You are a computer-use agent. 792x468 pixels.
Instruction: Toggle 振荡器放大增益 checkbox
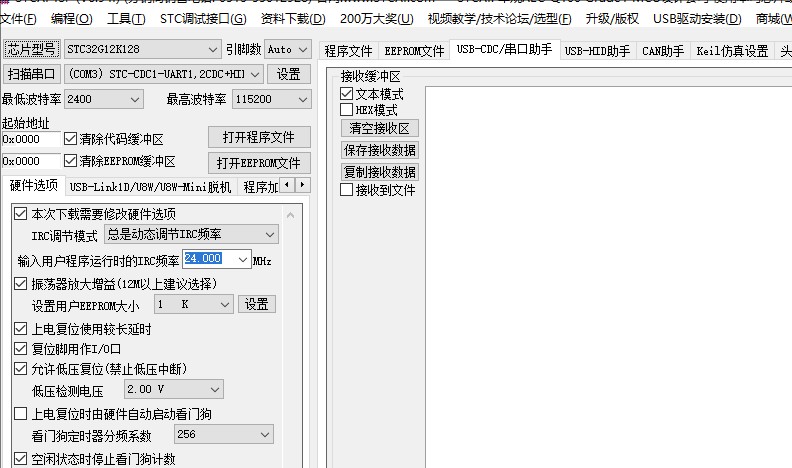click(x=20, y=284)
